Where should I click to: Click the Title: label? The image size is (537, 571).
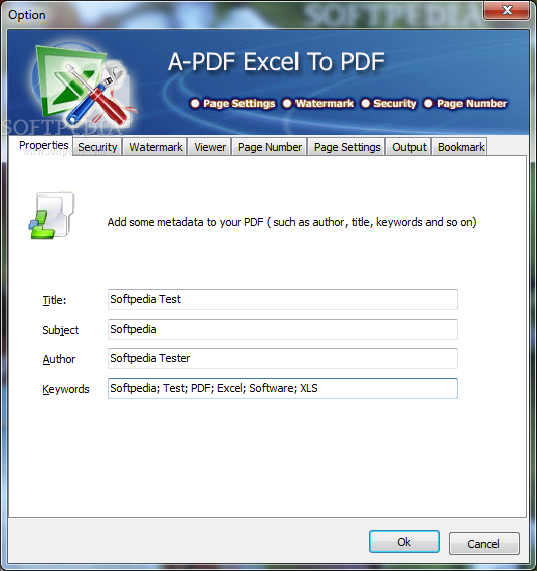click(54, 300)
